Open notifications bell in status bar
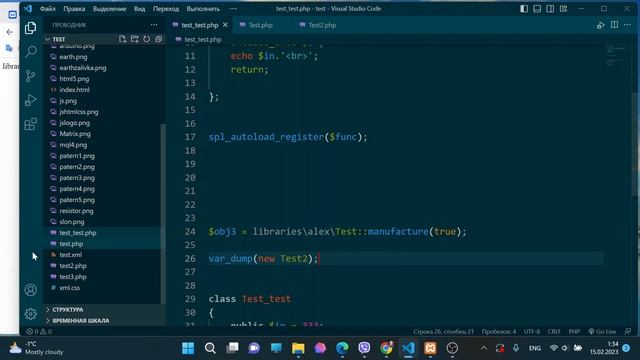 [628, 331]
